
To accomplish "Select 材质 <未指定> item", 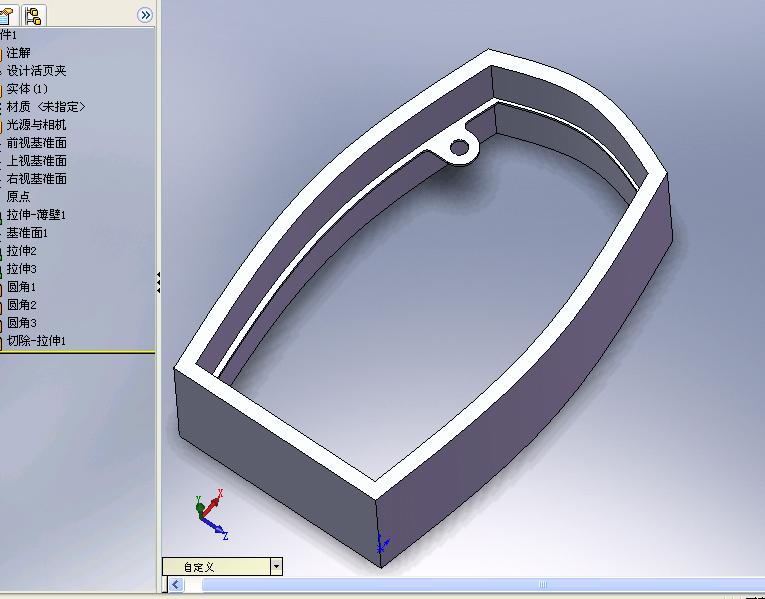I will tap(46, 107).
